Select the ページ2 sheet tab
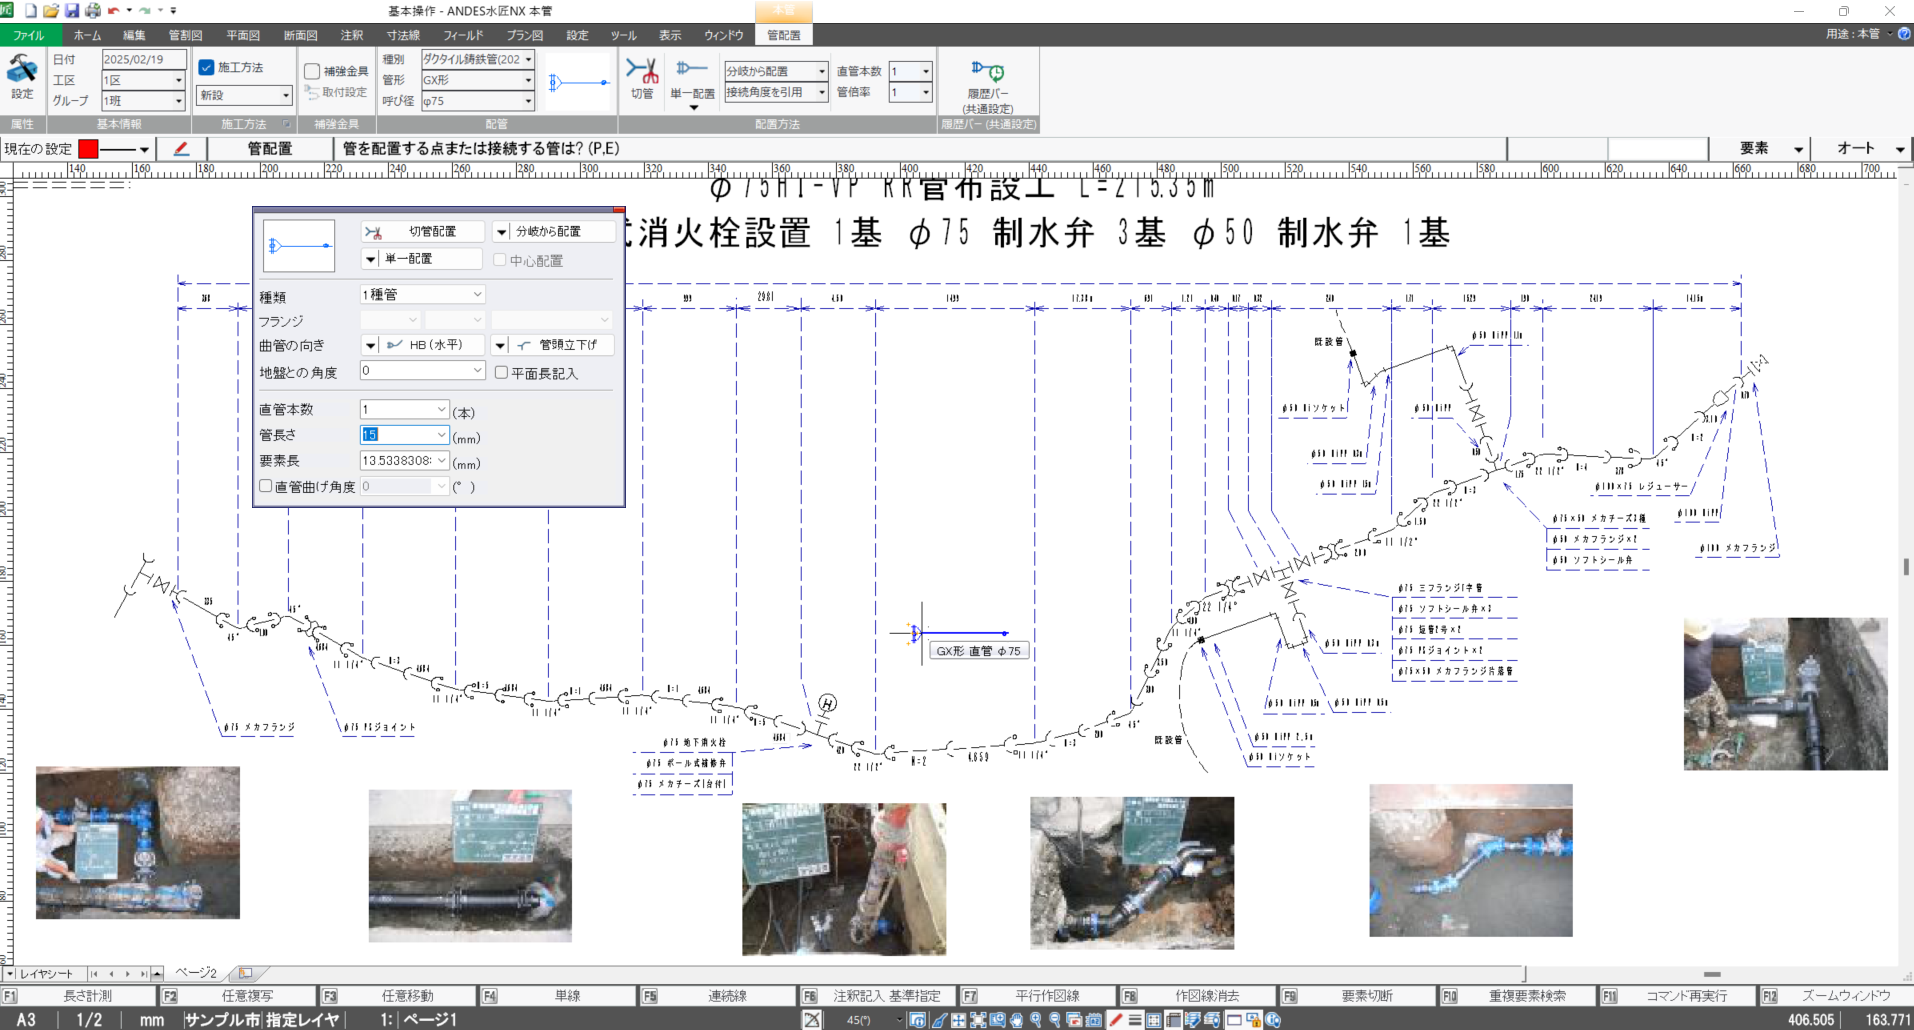This screenshot has height=1030, width=1914. point(196,973)
